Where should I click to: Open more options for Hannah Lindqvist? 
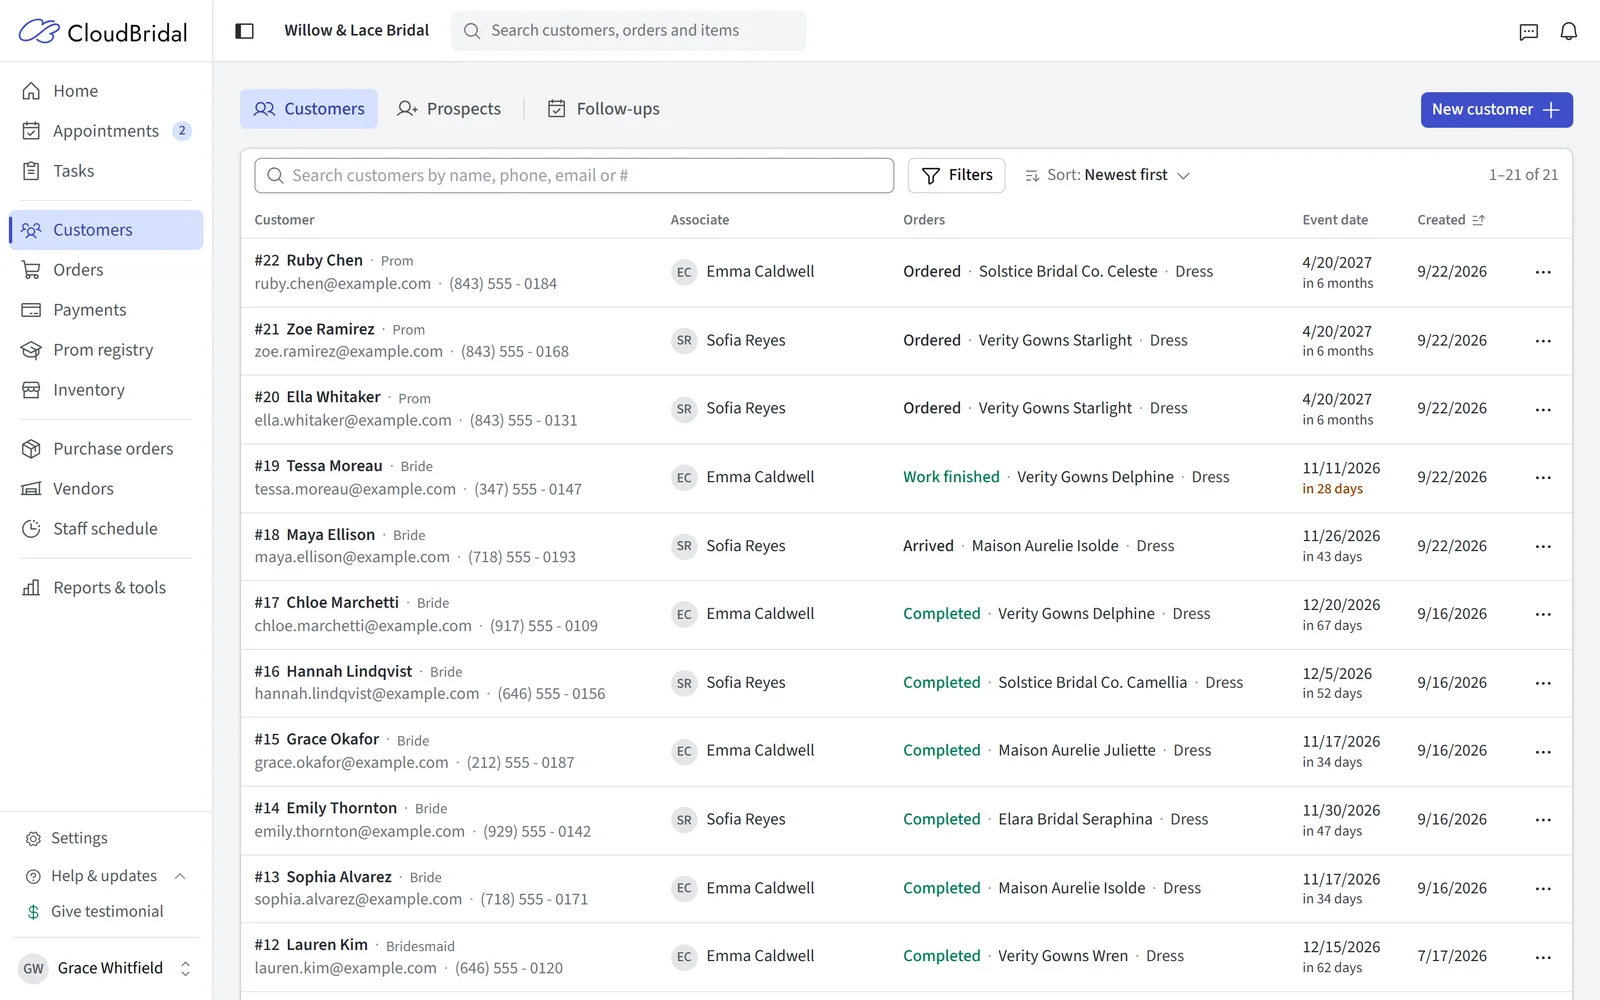[x=1543, y=683]
